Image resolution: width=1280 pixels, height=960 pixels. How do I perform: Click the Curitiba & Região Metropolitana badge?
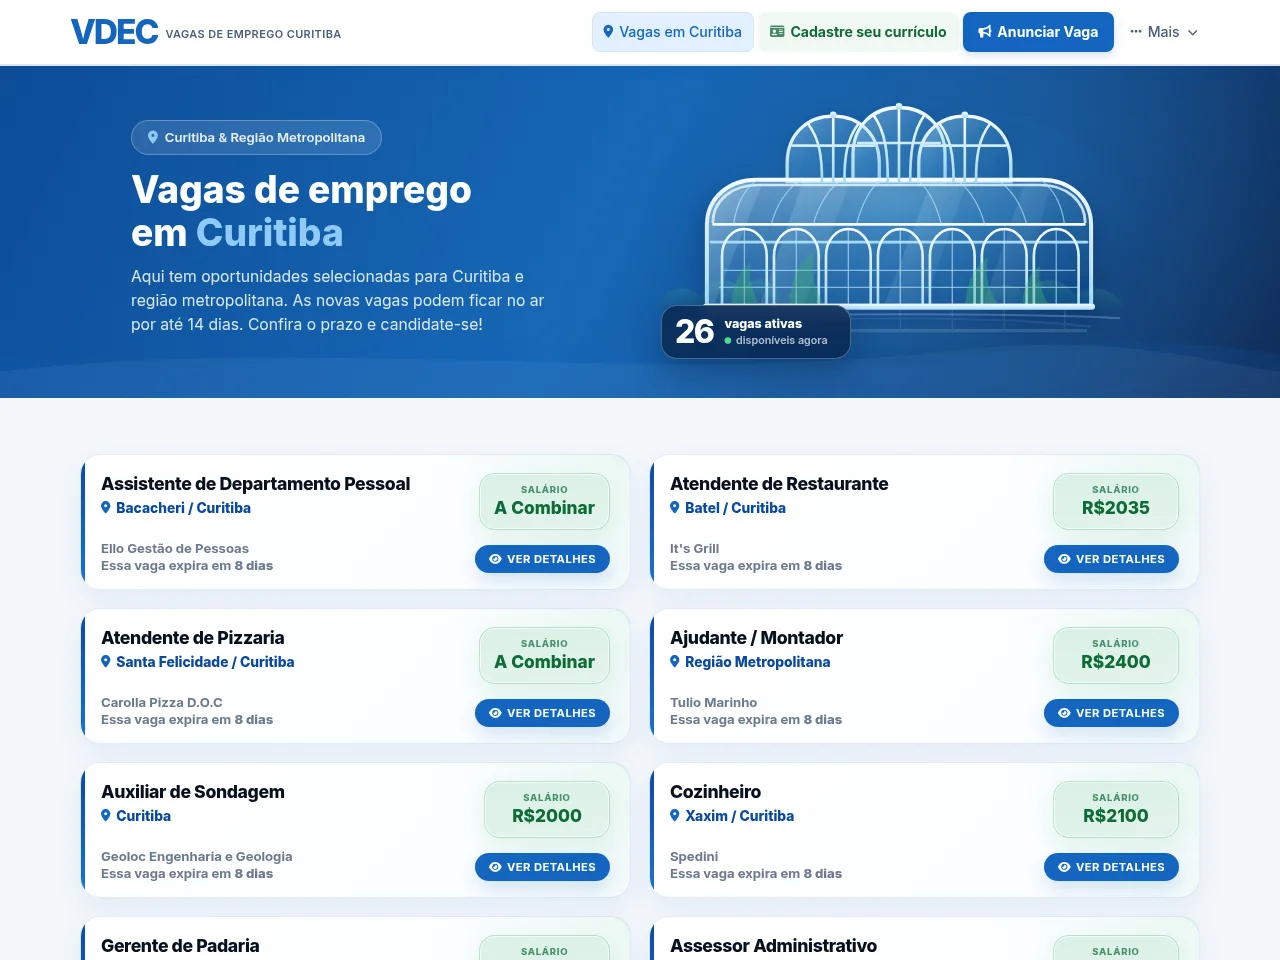click(x=256, y=138)
